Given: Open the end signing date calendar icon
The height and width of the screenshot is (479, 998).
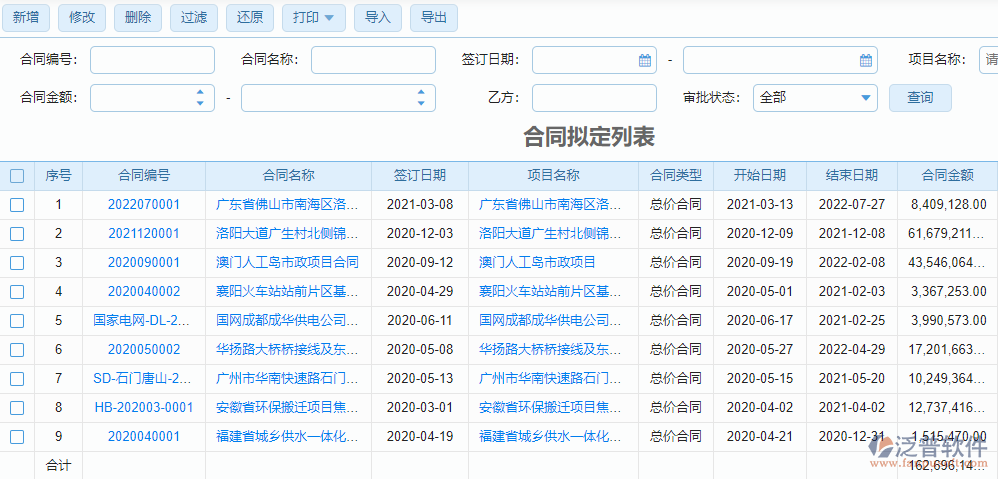Looking at the screenshot, I should click(865, 60).
